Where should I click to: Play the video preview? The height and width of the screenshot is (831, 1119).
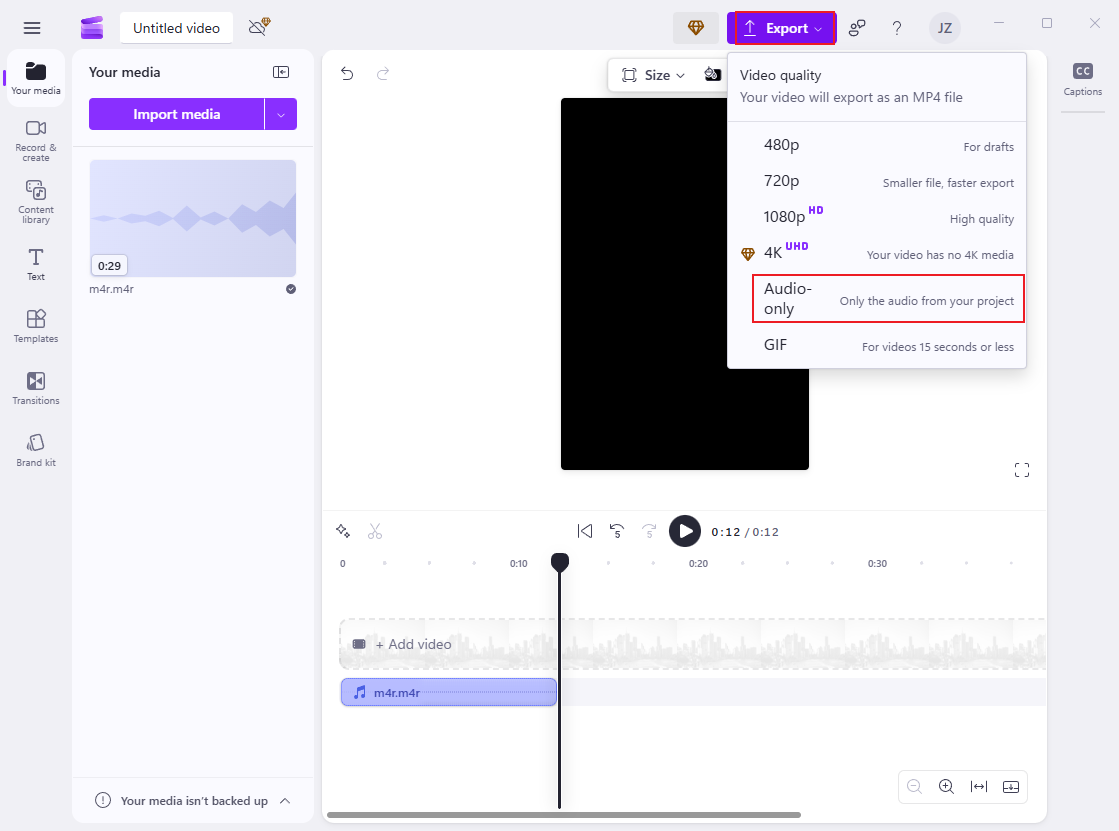(685, 531)
